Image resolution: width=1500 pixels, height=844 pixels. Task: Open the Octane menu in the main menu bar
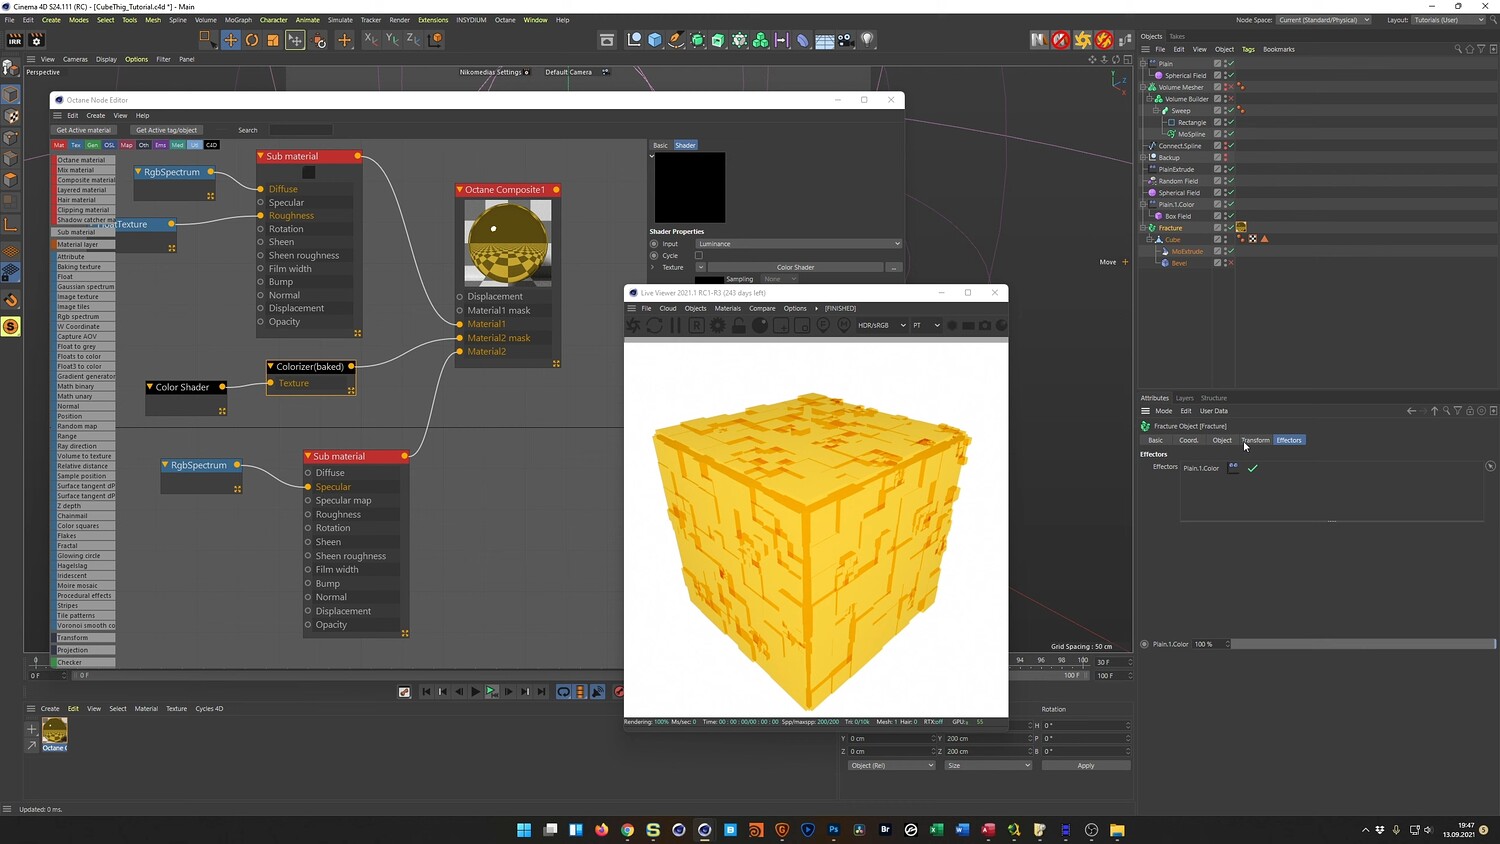click(x=505, y=20)
